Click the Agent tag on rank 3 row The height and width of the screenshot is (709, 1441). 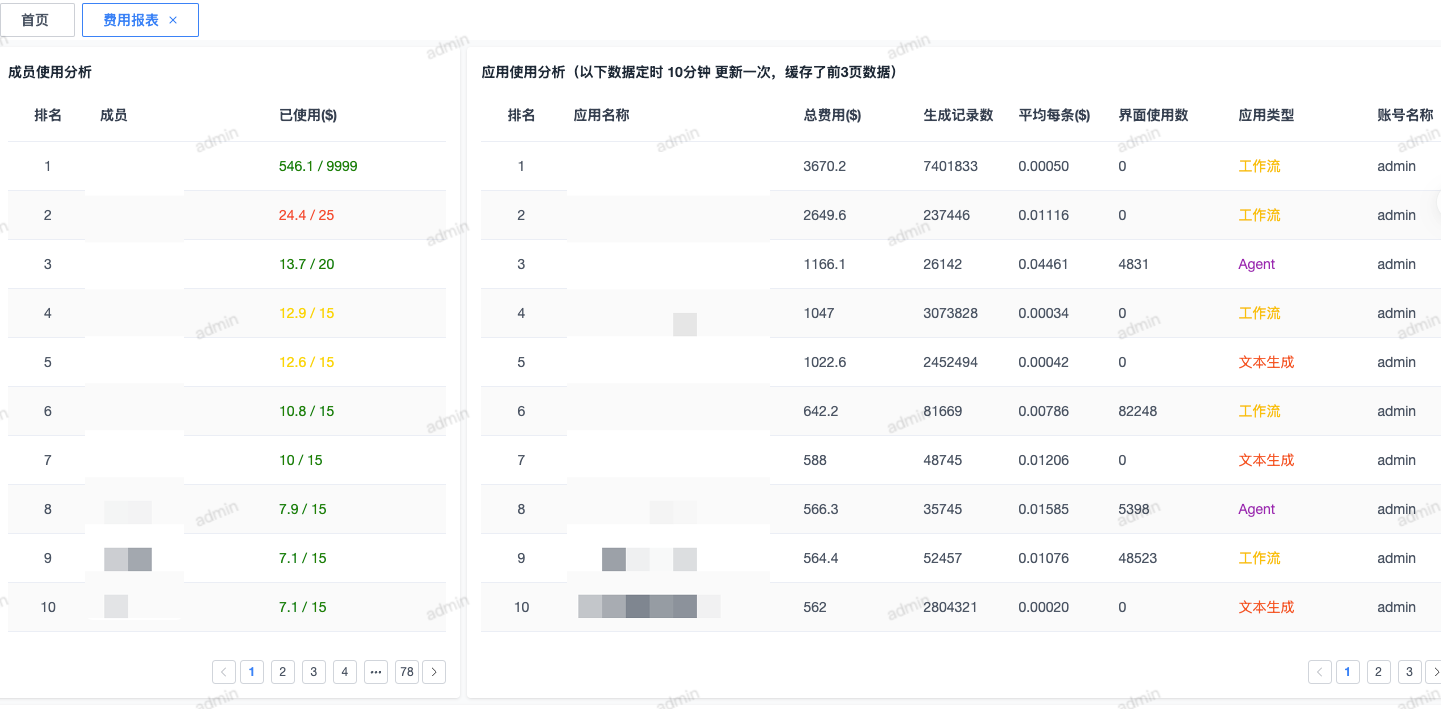(1256, 264)
